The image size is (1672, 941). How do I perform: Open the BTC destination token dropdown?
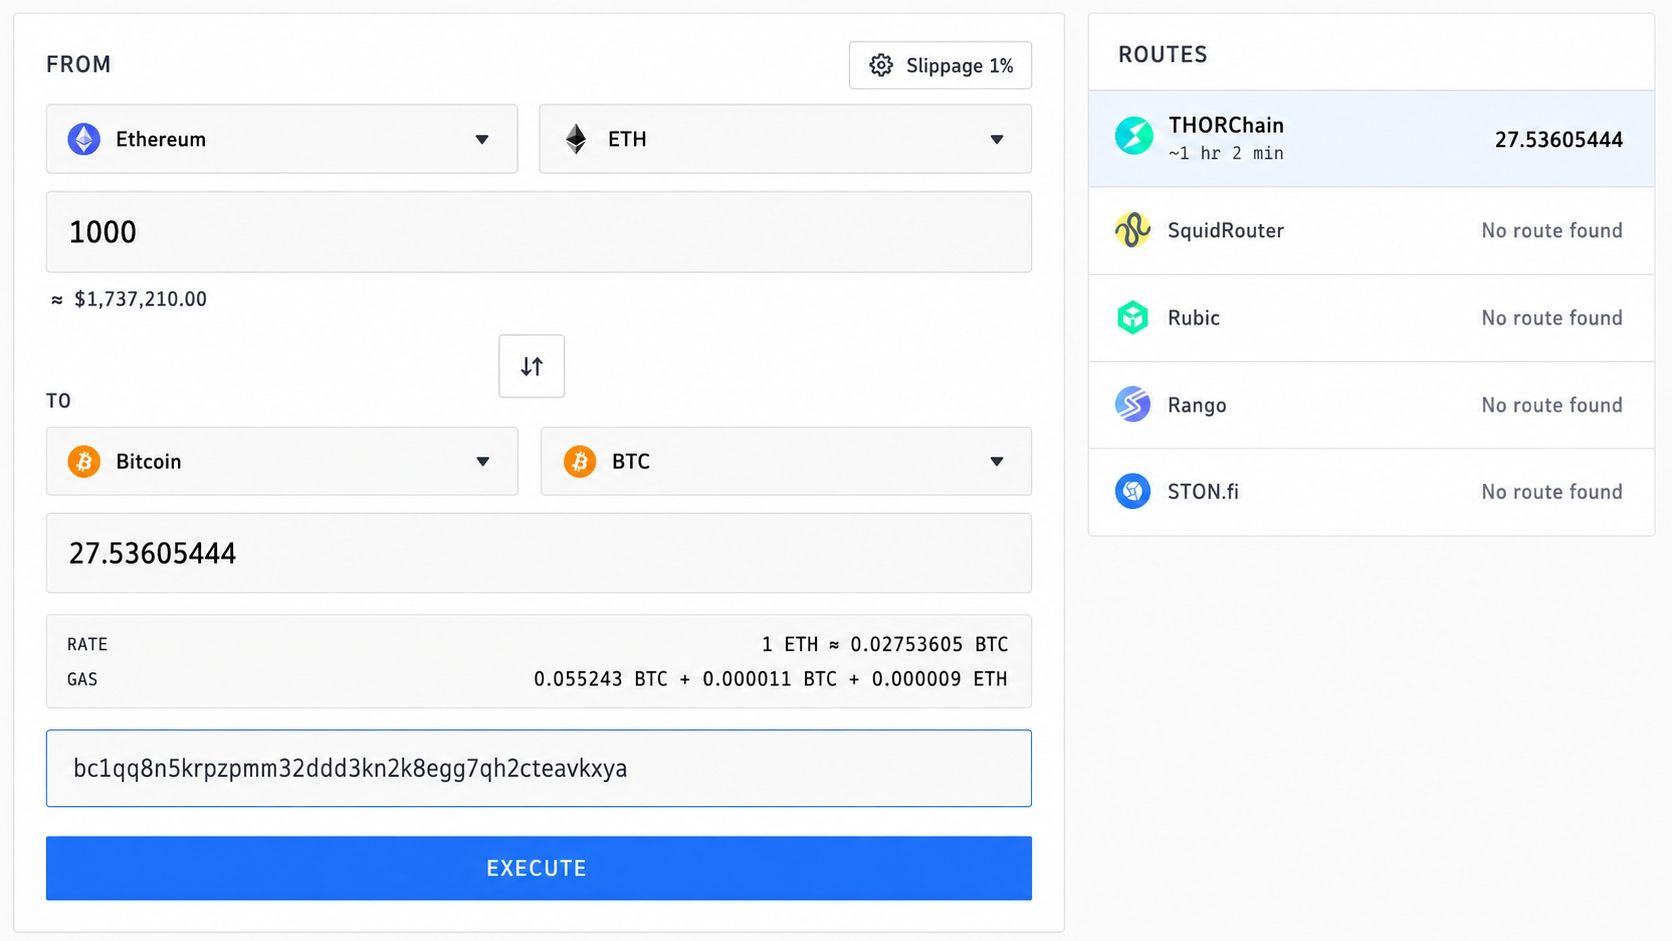(786, 461)
